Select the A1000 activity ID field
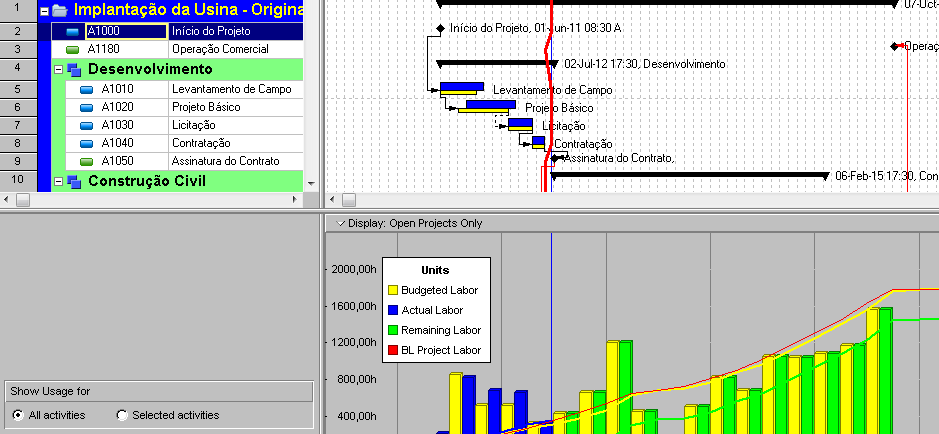Screen dimensions: 939x434 pos(126,31)
